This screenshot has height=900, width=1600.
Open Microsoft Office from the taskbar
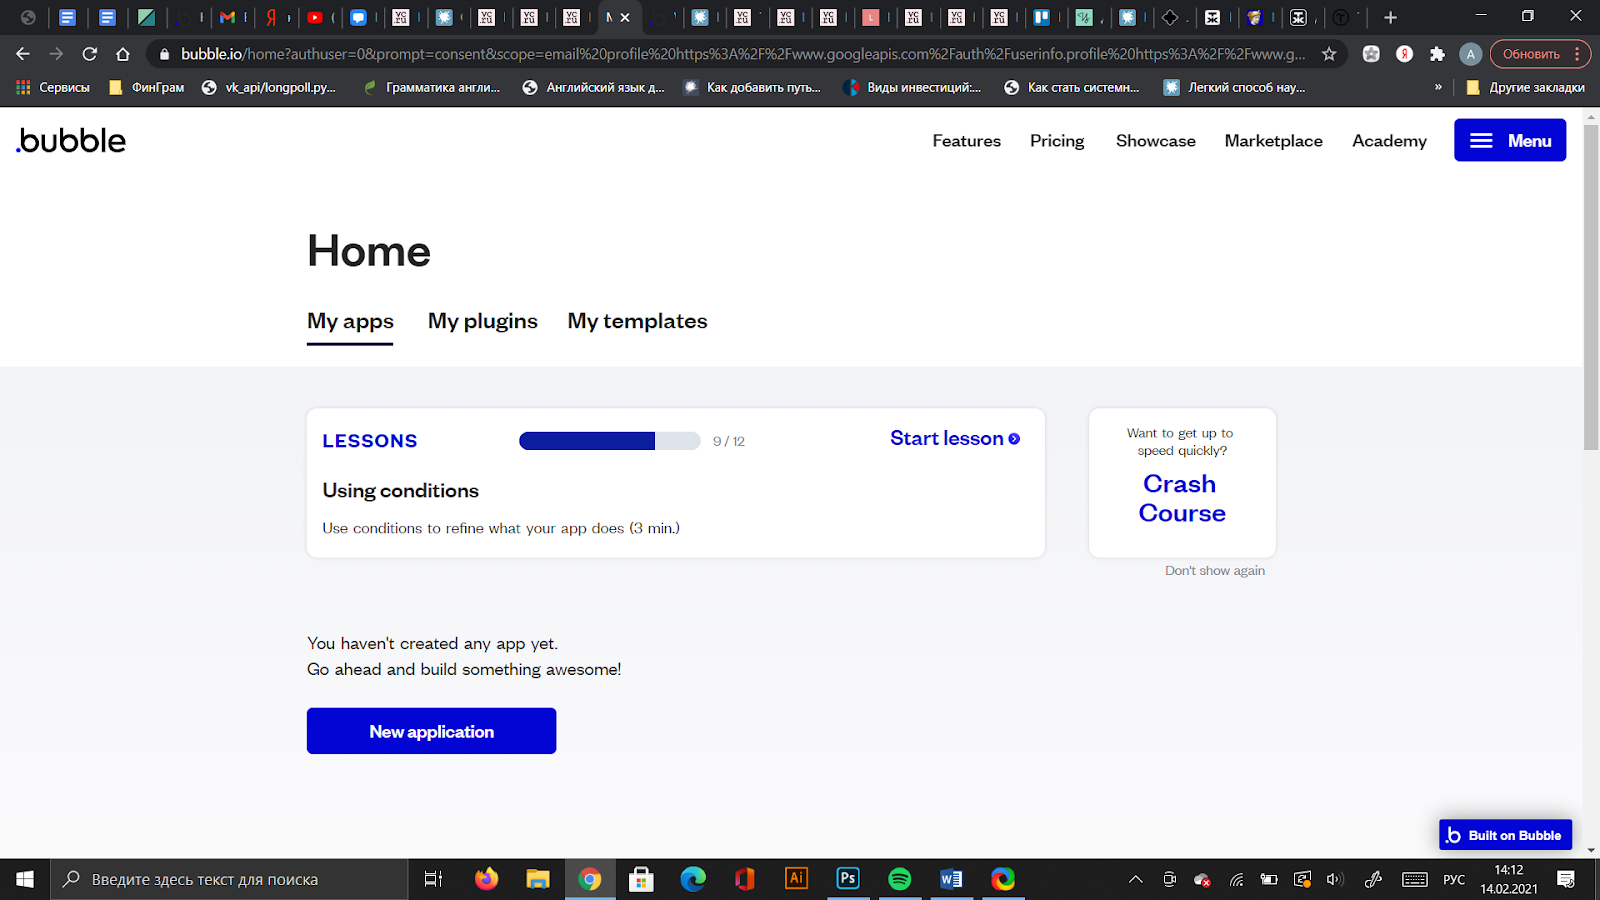pos(745,879)
